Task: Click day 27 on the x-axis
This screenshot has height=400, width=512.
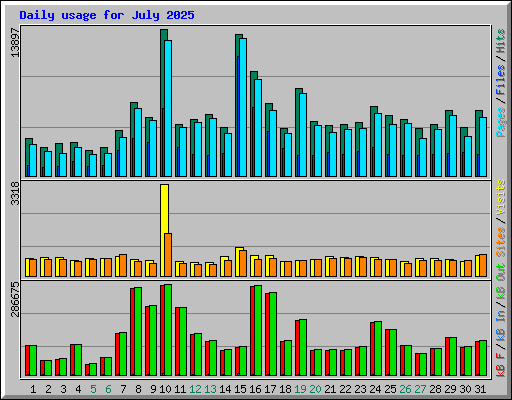Action: (420, 389)
